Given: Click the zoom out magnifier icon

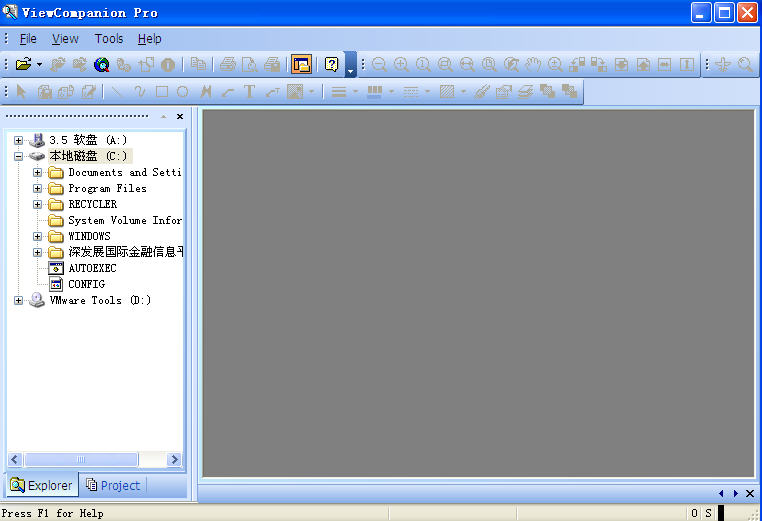Looking at the screenshot, I should [x=379, y=65].
